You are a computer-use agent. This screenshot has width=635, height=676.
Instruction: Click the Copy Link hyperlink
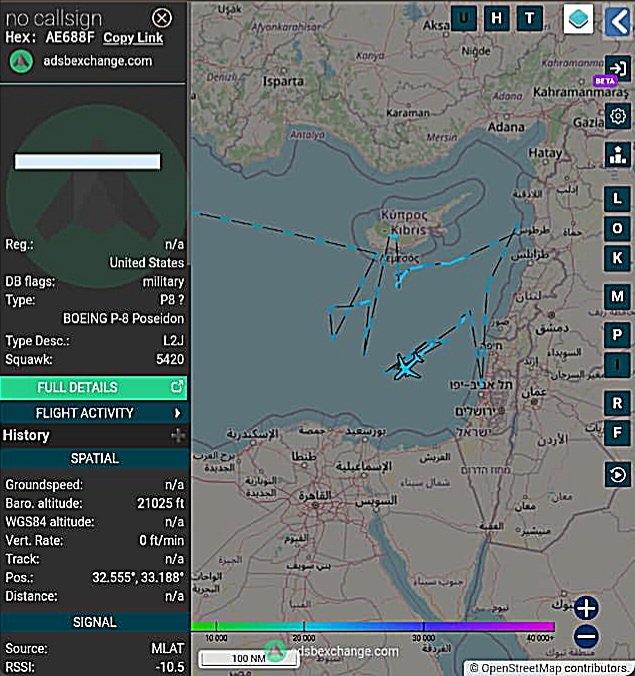tap(133, 38)
